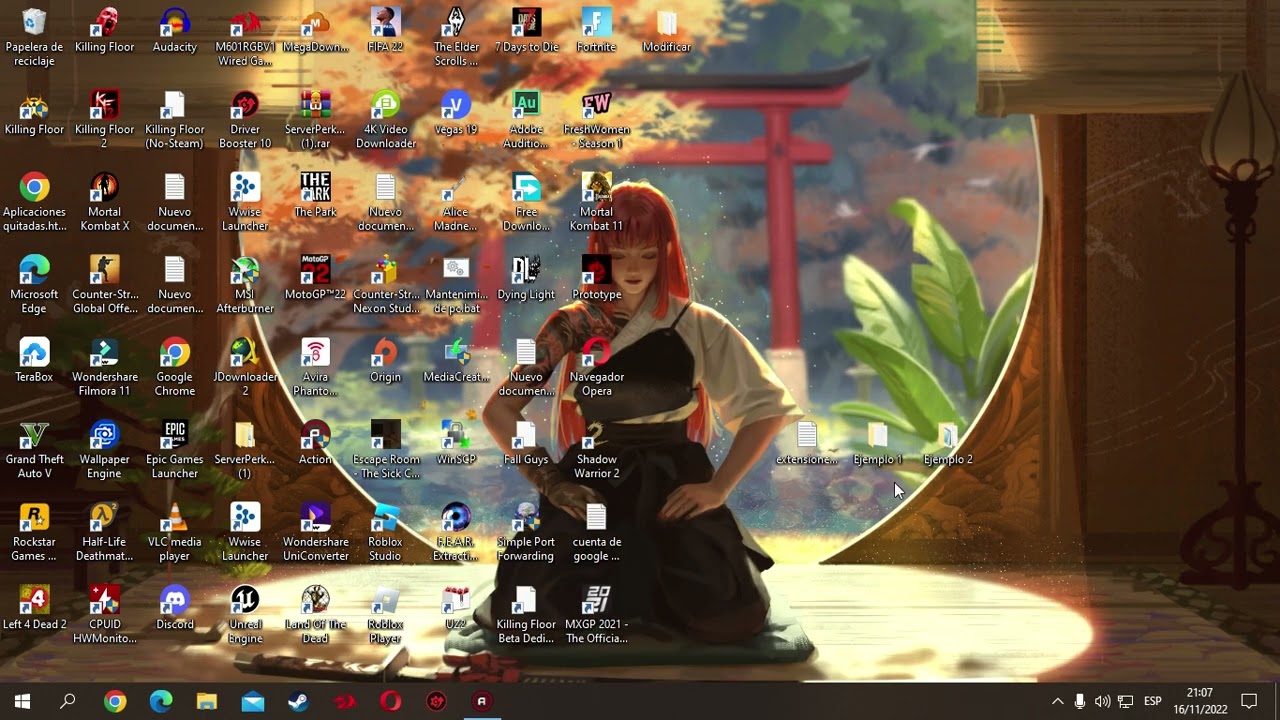Screen dimensions: 1280x720
Task: Select the Audacity desktop shortcut
Action: coord(175,31)
